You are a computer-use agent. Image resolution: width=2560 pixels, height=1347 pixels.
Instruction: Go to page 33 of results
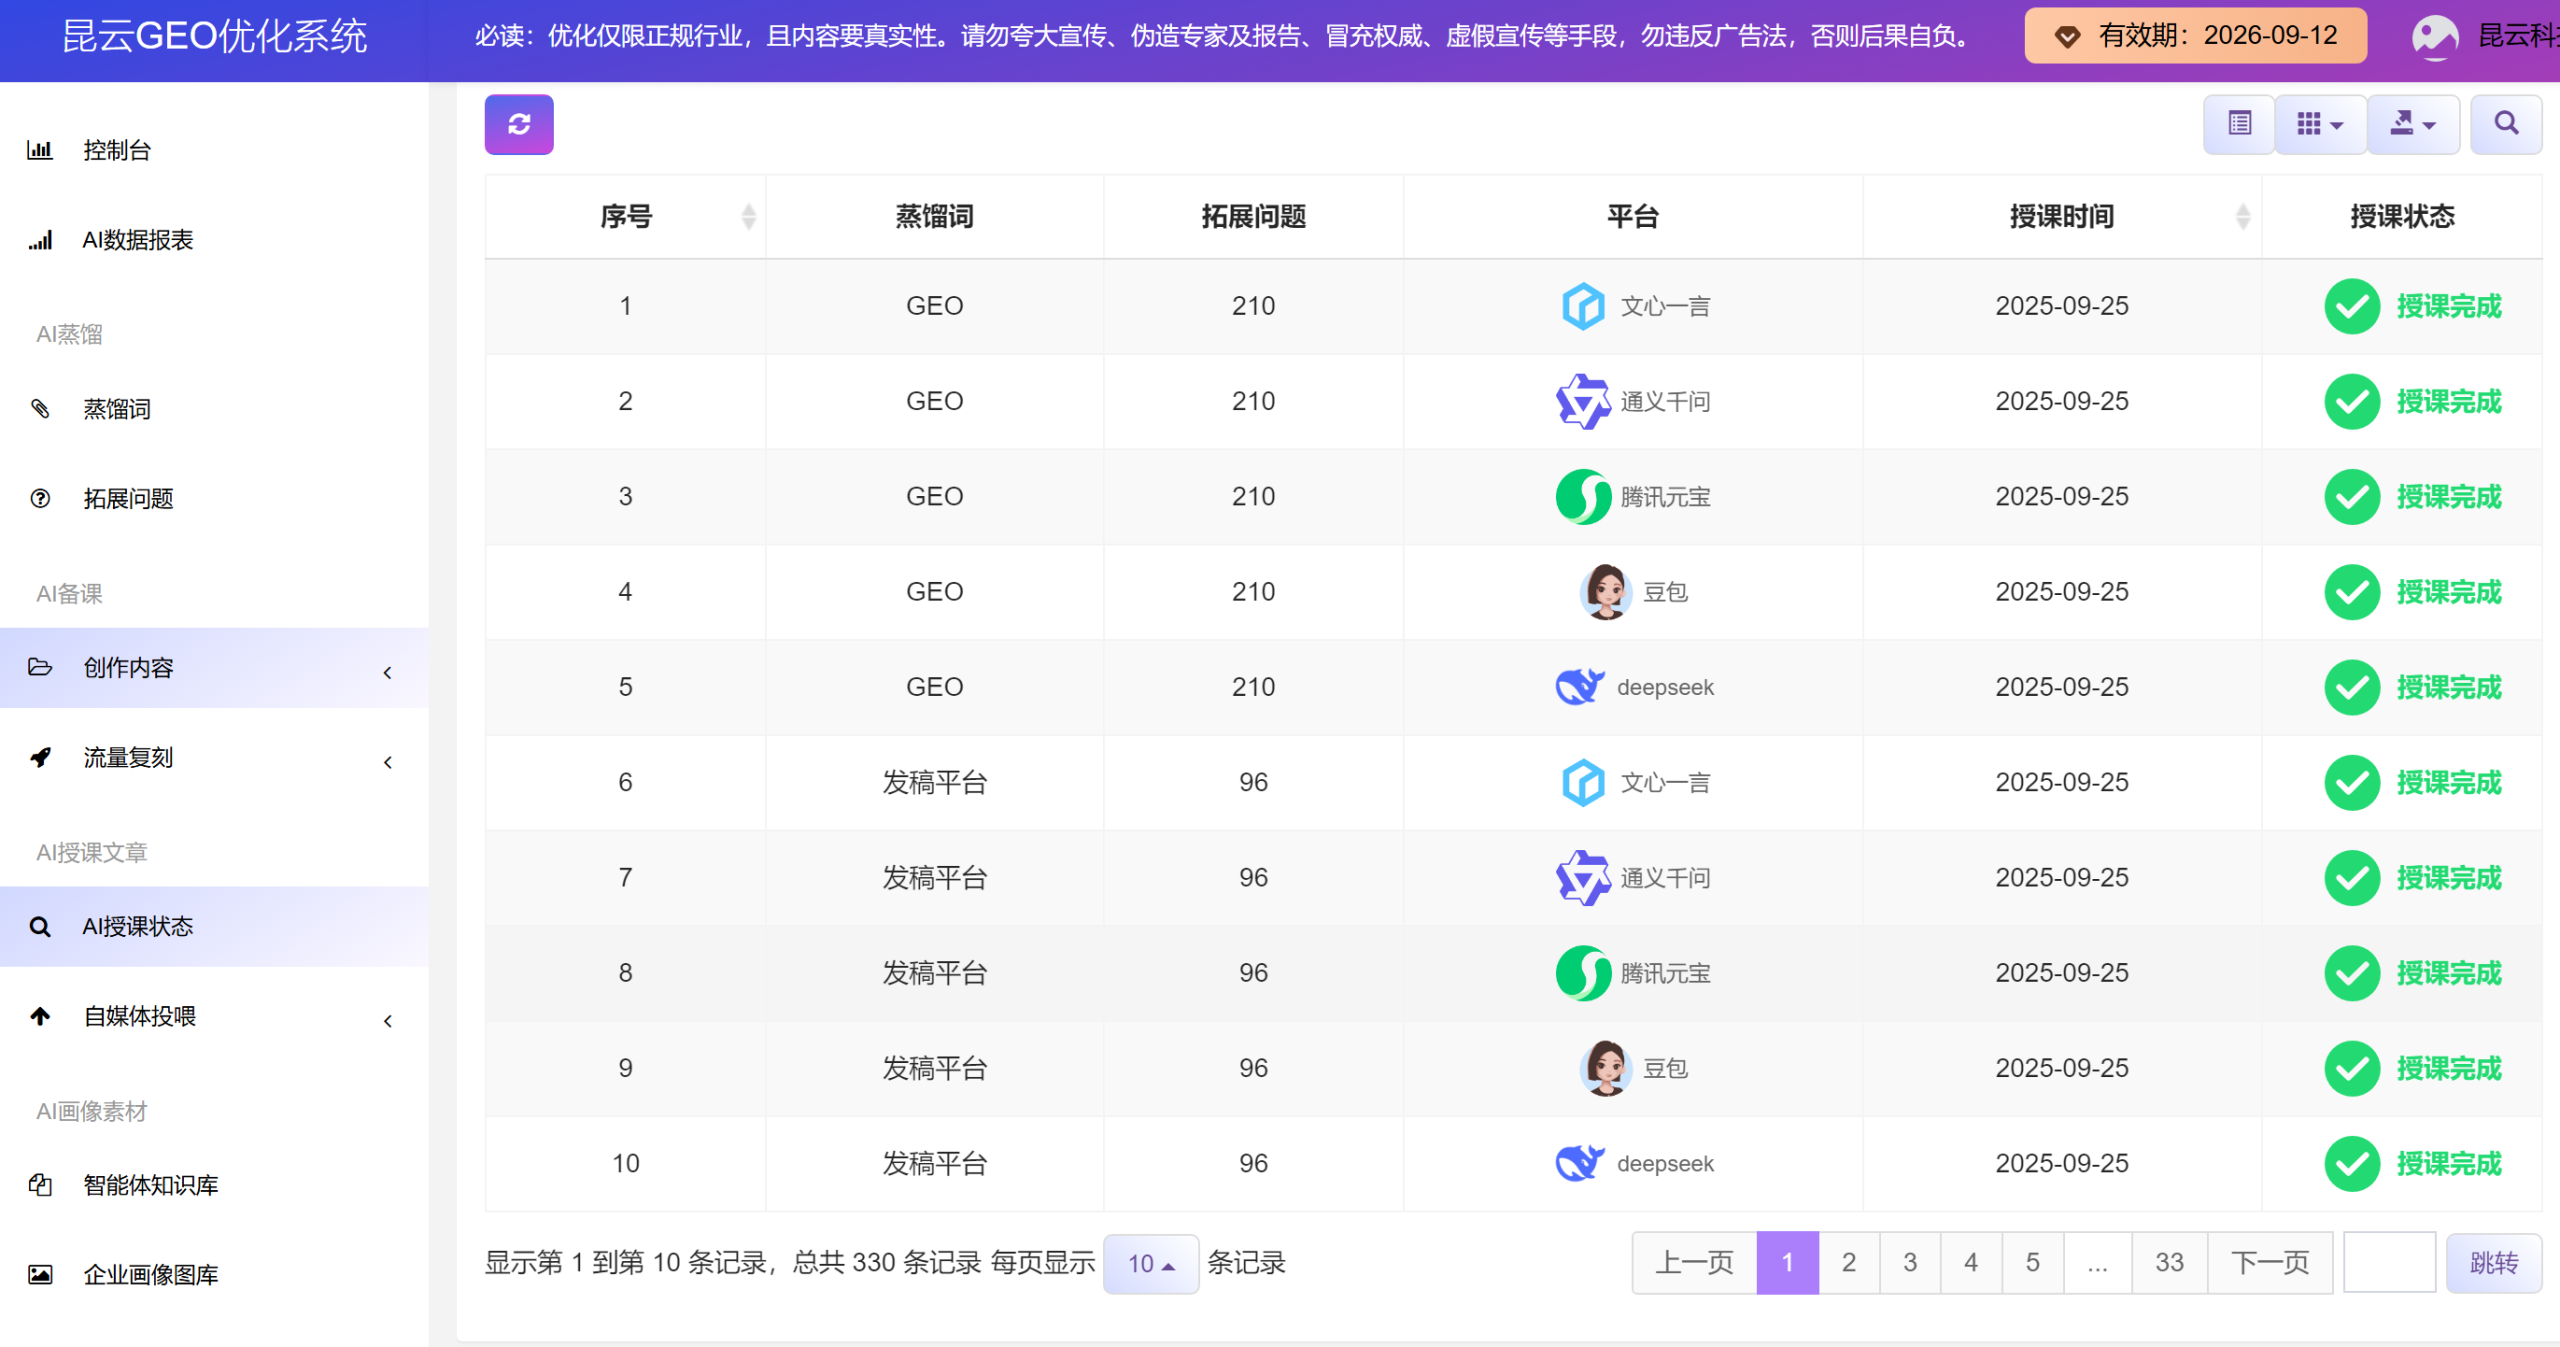[2168, 1262]
